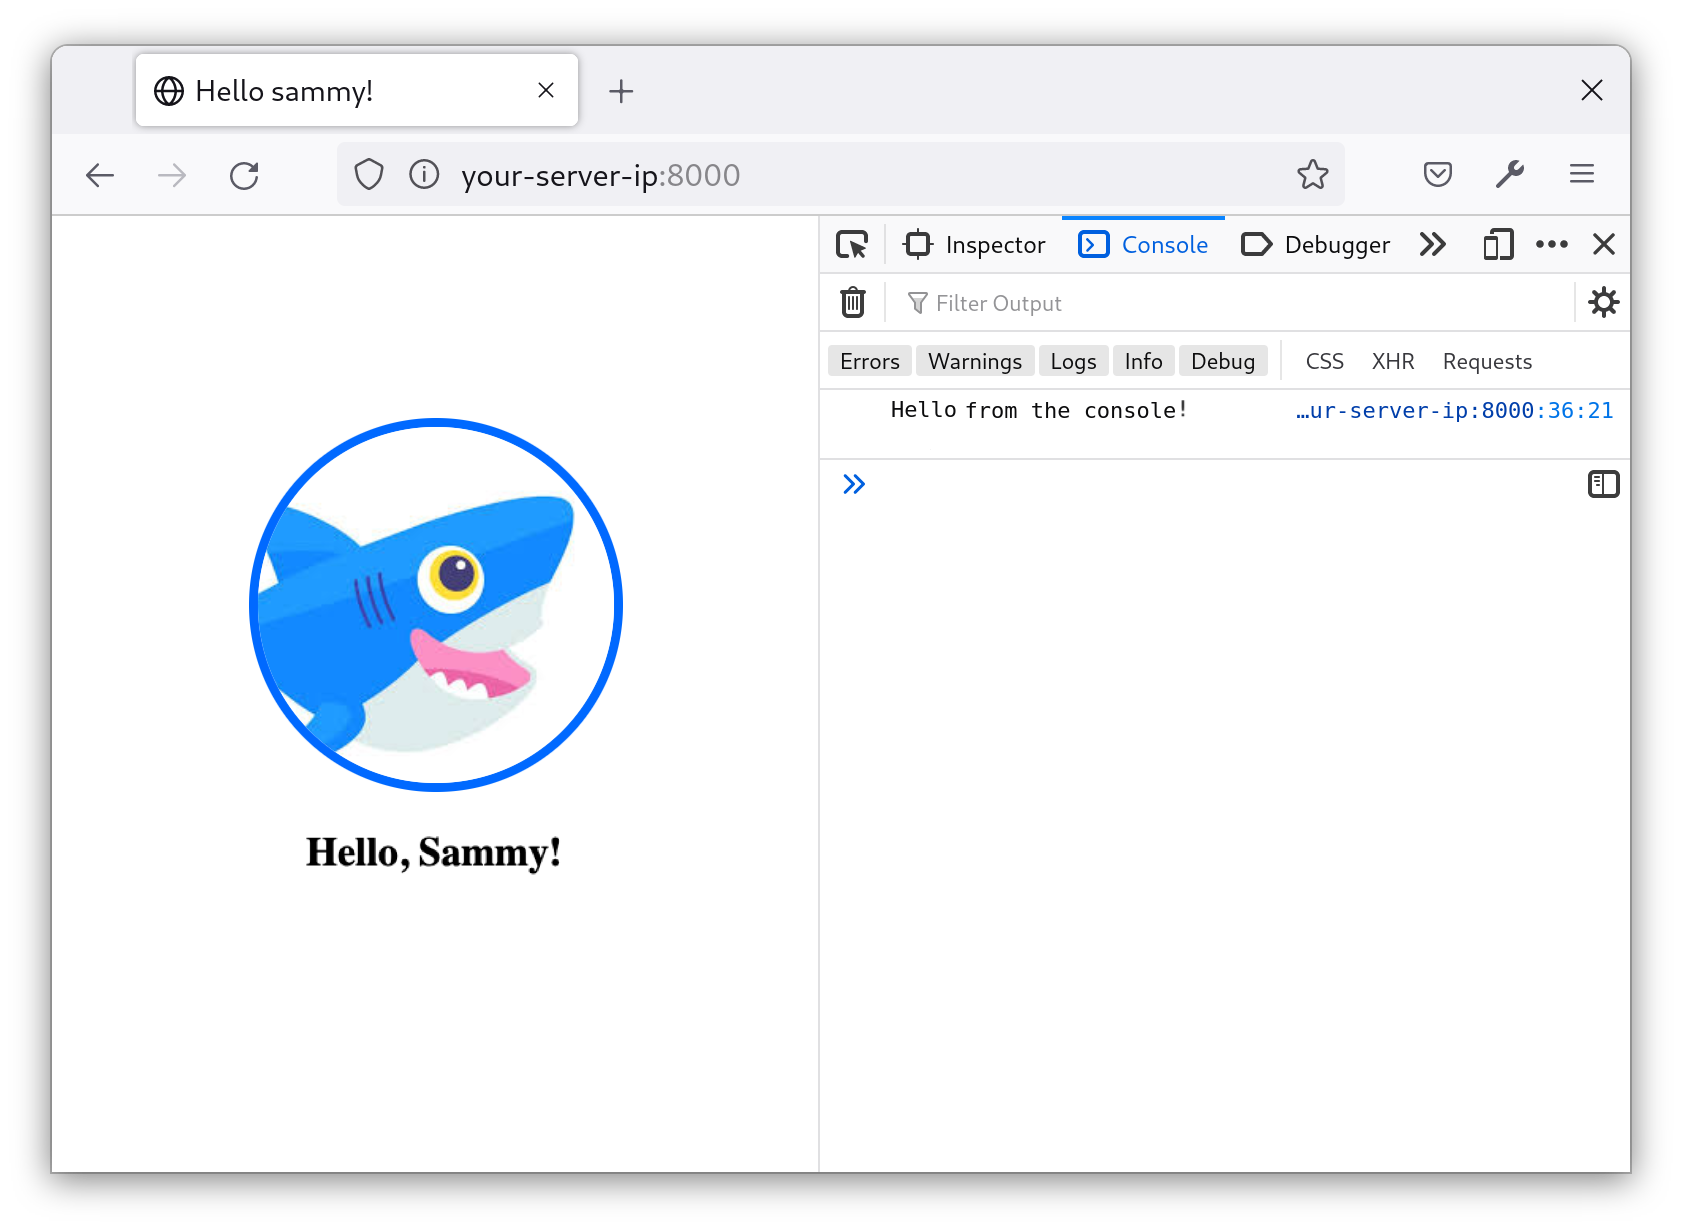
Task: Click the address bar URL
Action: point(600,175)
